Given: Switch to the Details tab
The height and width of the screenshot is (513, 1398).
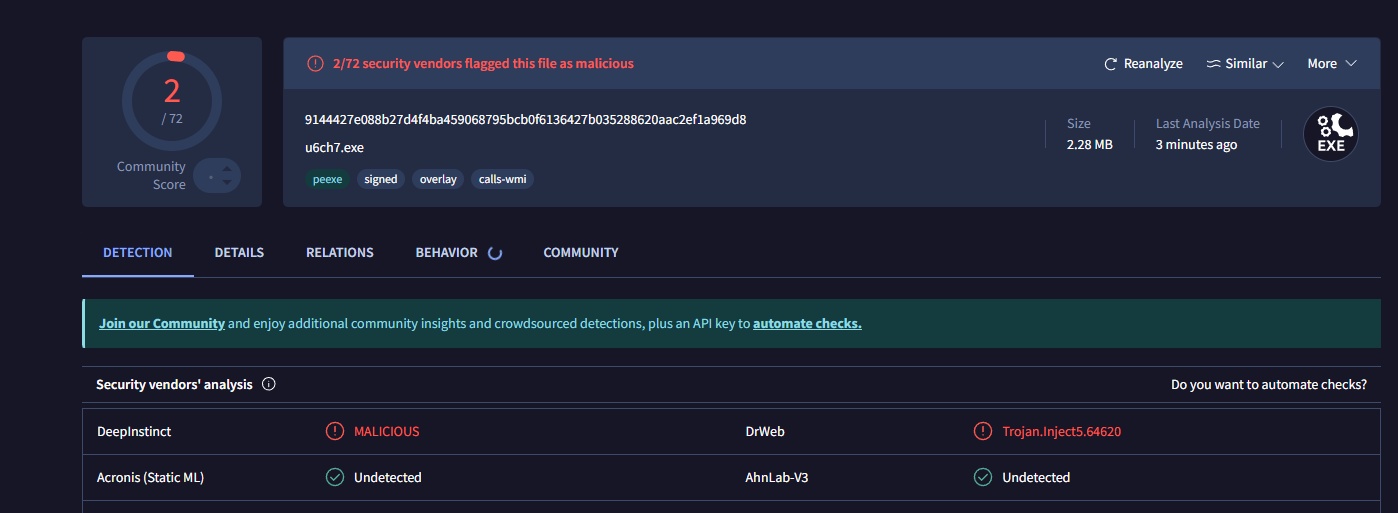Looking at the screenshot, I should (x=239, y=253).
